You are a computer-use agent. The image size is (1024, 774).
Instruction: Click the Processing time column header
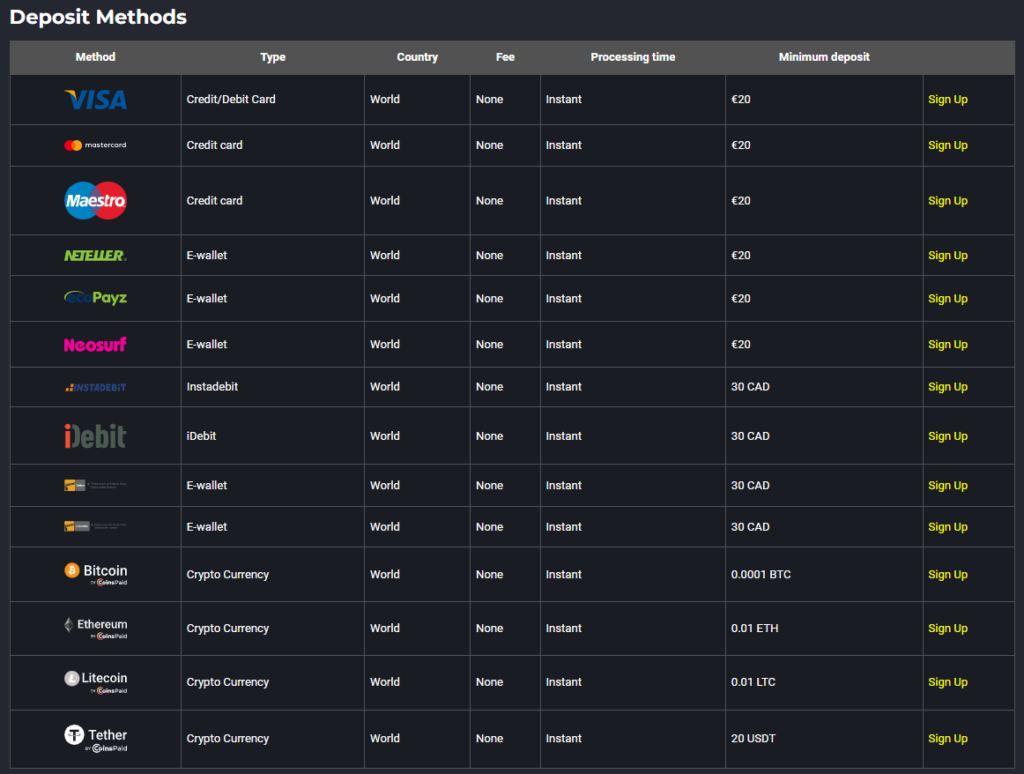pos(633,57)
